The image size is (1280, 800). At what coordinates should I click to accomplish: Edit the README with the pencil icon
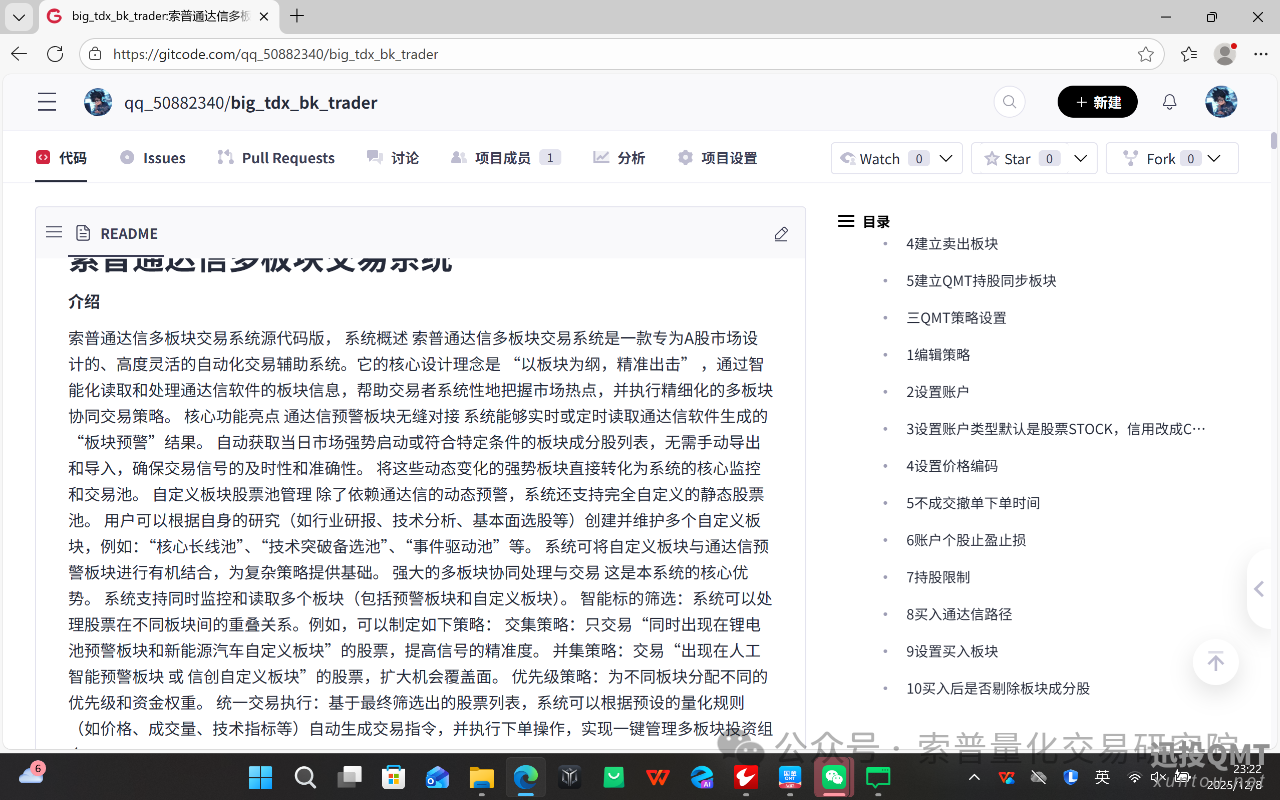[x=781, y=233]
